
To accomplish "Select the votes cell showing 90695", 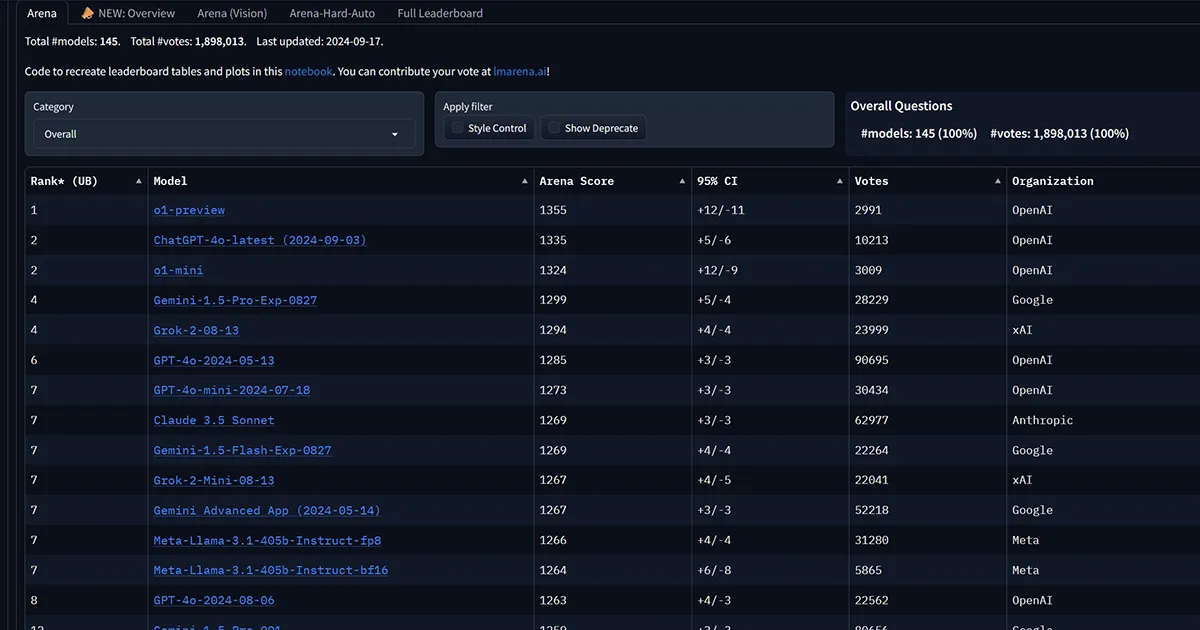I will tap(928, 360).
